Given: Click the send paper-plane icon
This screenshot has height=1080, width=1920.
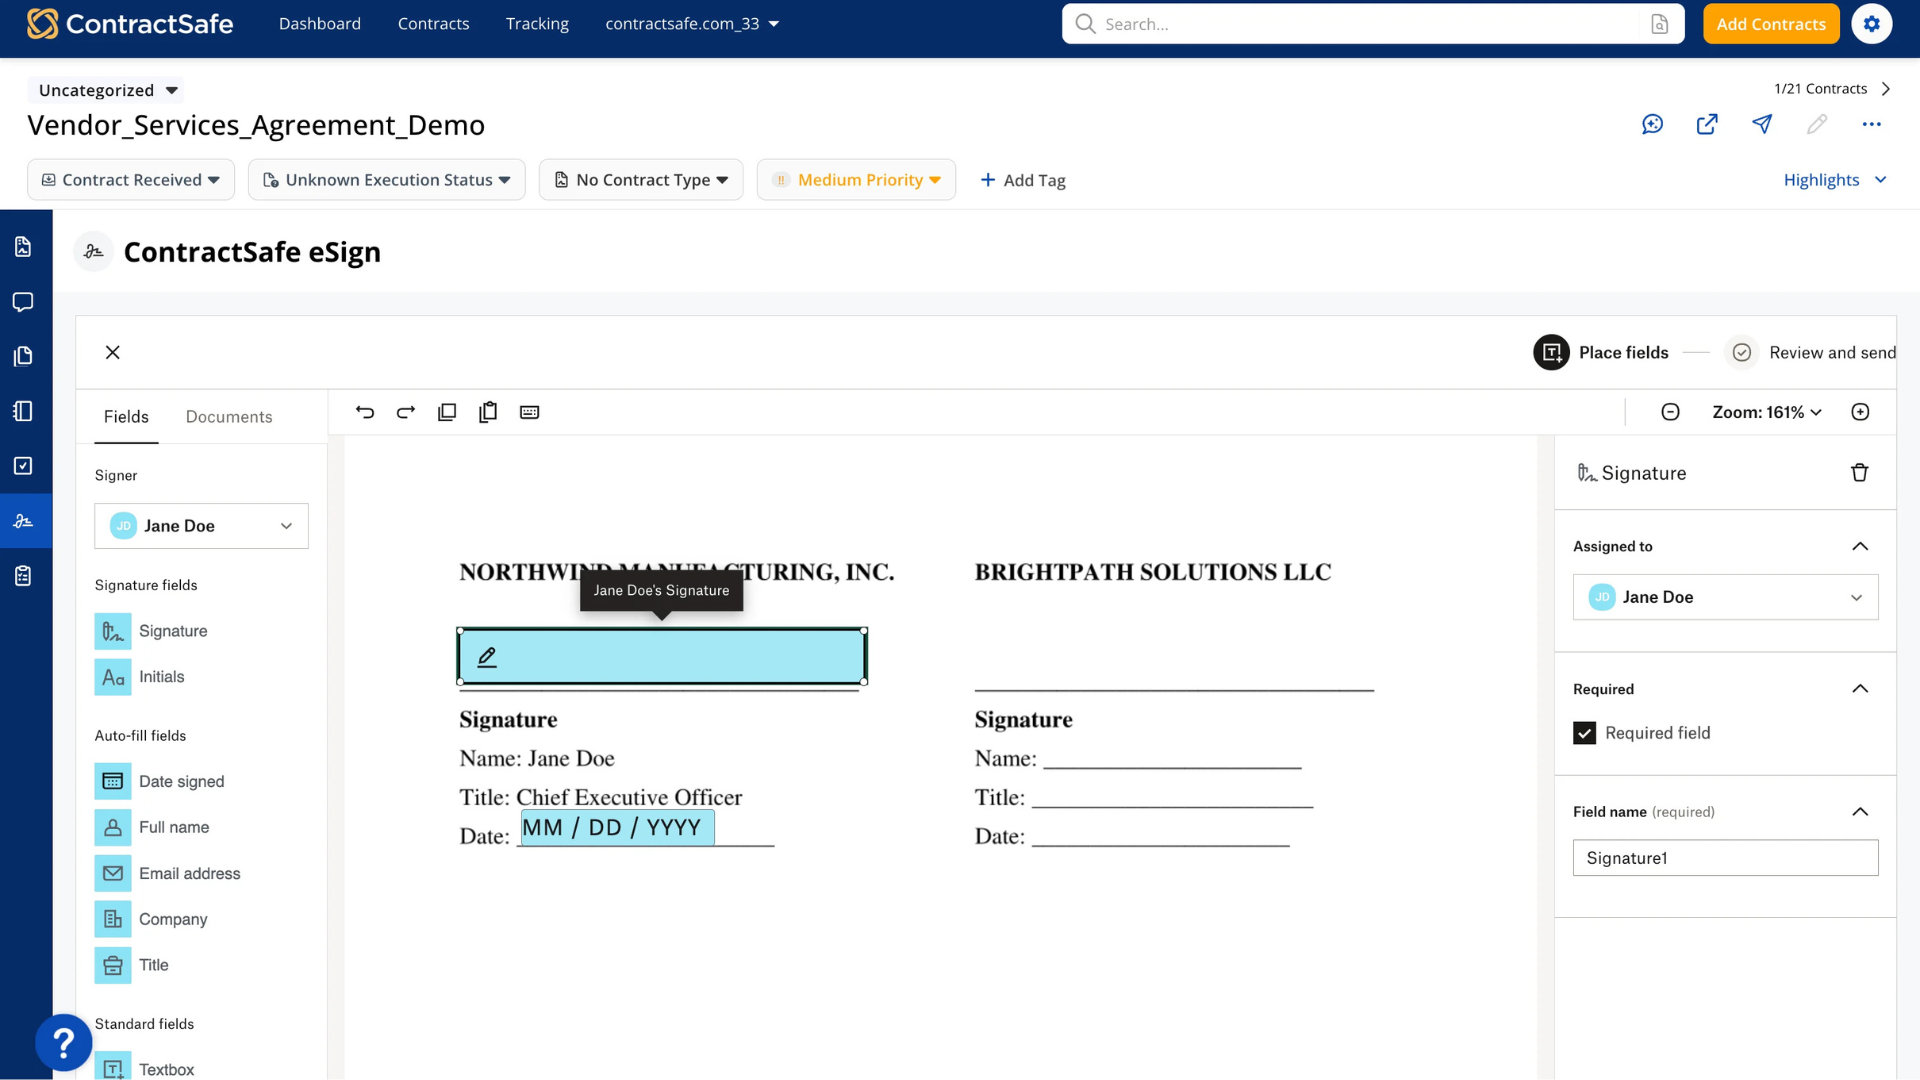Looking at the screenshot, I should pos(1762,124).
